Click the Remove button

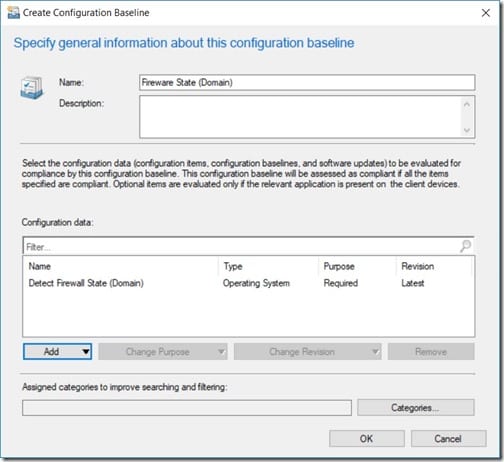[431, 352]
